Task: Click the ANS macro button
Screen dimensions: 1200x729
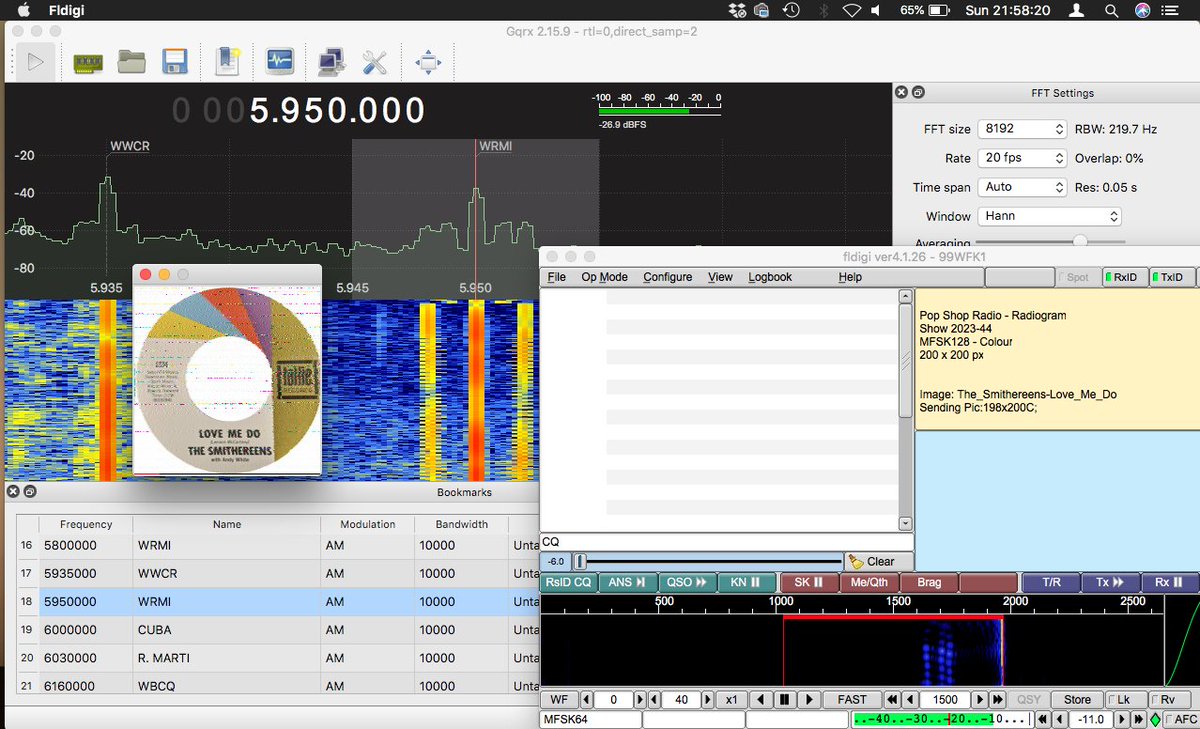Action: pos(627,582)
